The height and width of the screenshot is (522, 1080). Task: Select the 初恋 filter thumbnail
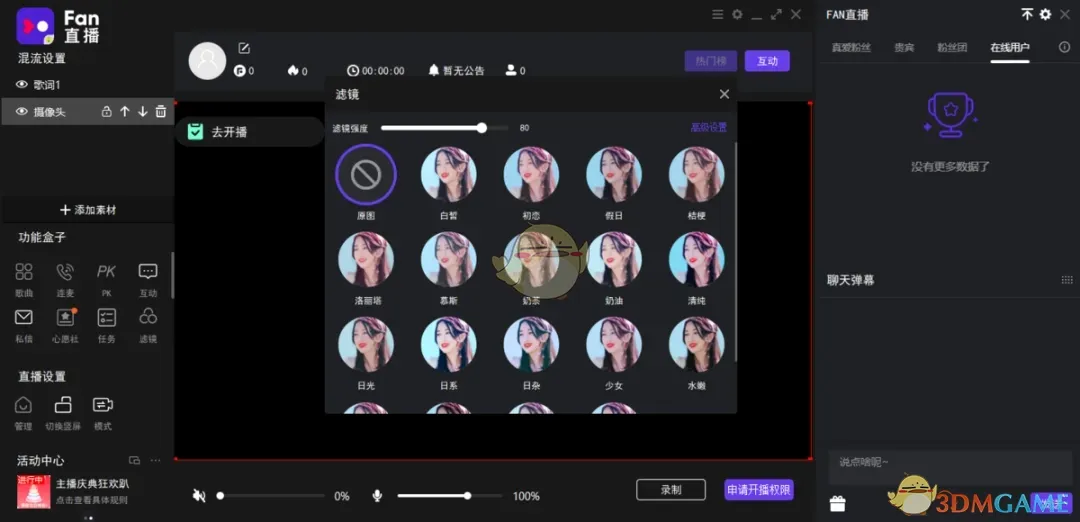531,174
